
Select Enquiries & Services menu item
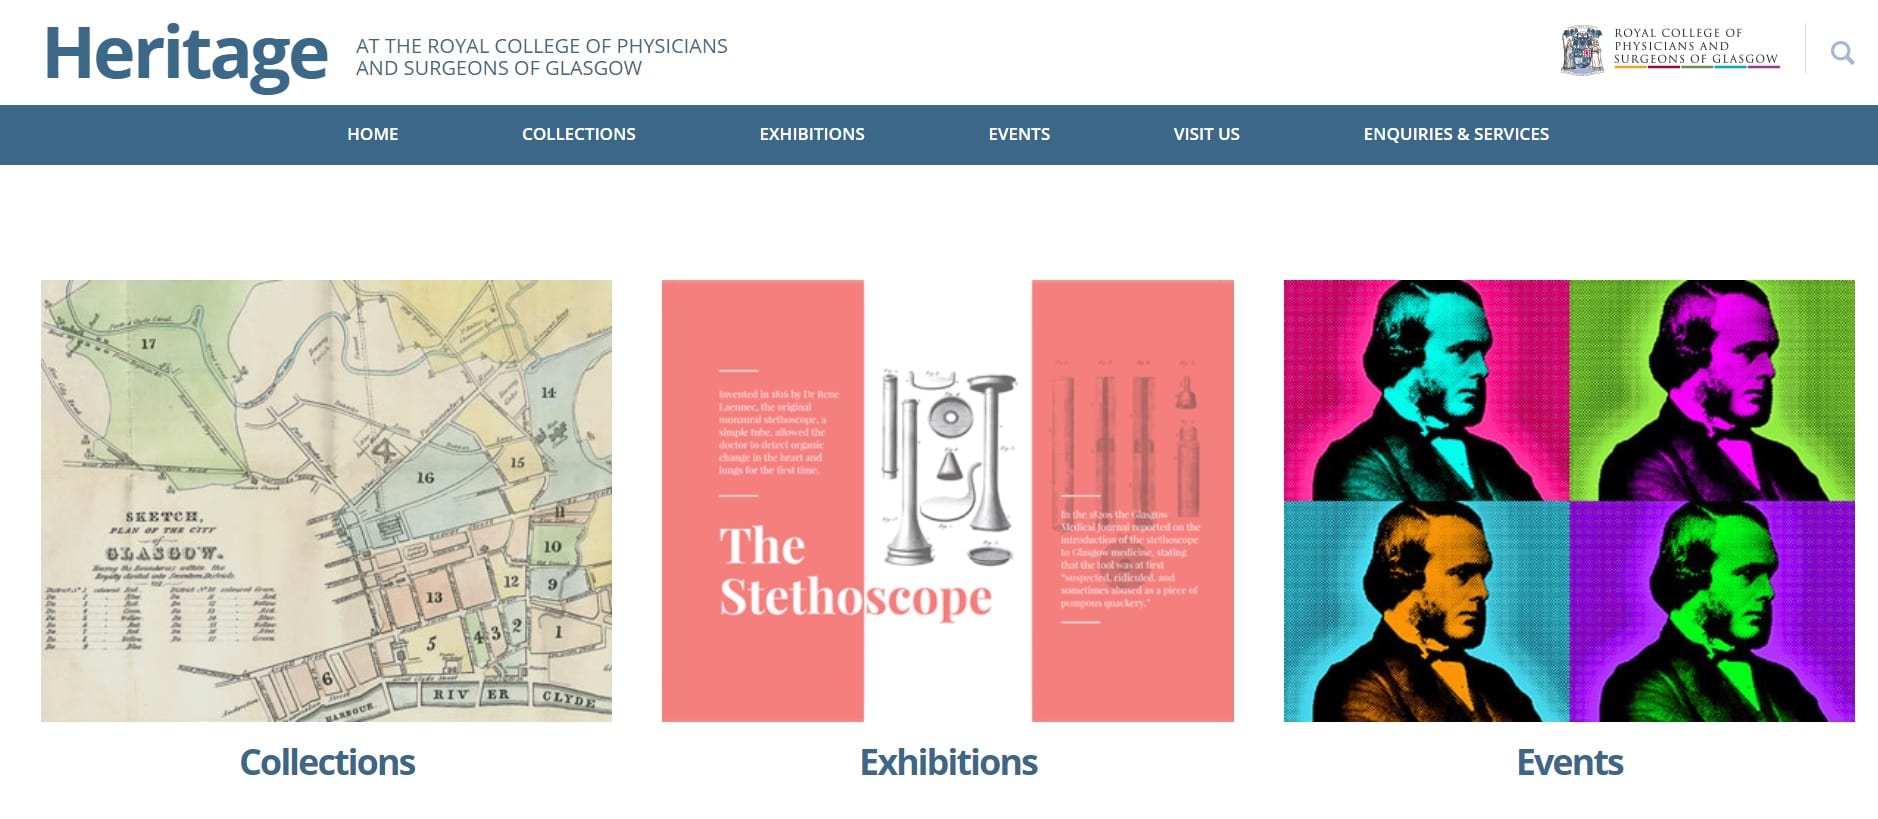(1456, 134)
